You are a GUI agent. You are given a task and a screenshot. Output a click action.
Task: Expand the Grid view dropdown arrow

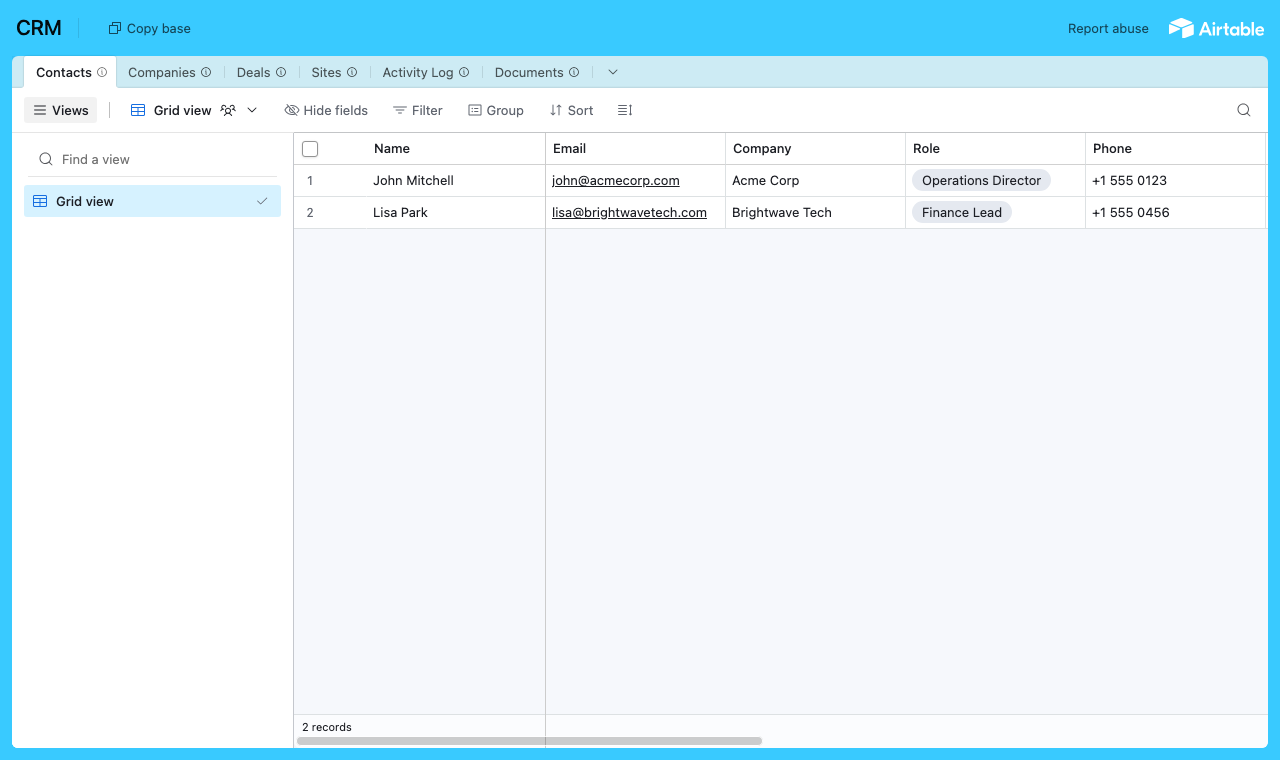(252, 110)
